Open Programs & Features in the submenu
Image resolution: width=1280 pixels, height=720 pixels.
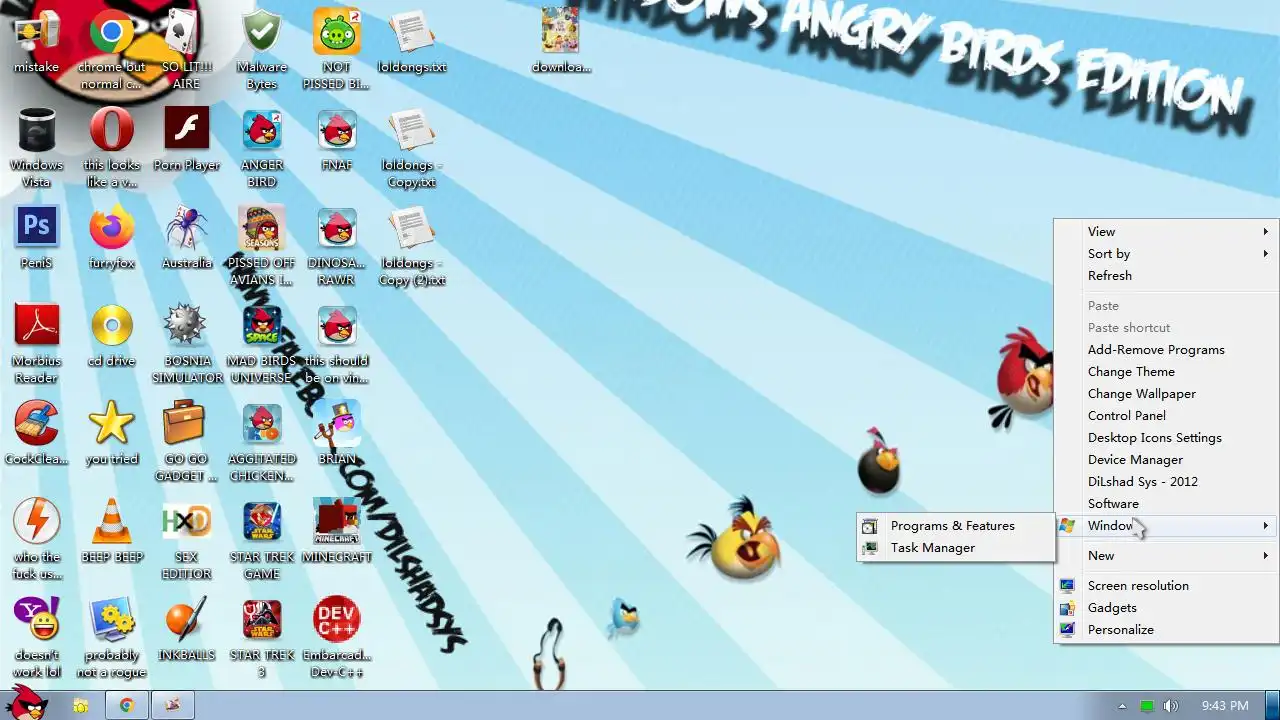pyautogui.click(x=956, y=525)
